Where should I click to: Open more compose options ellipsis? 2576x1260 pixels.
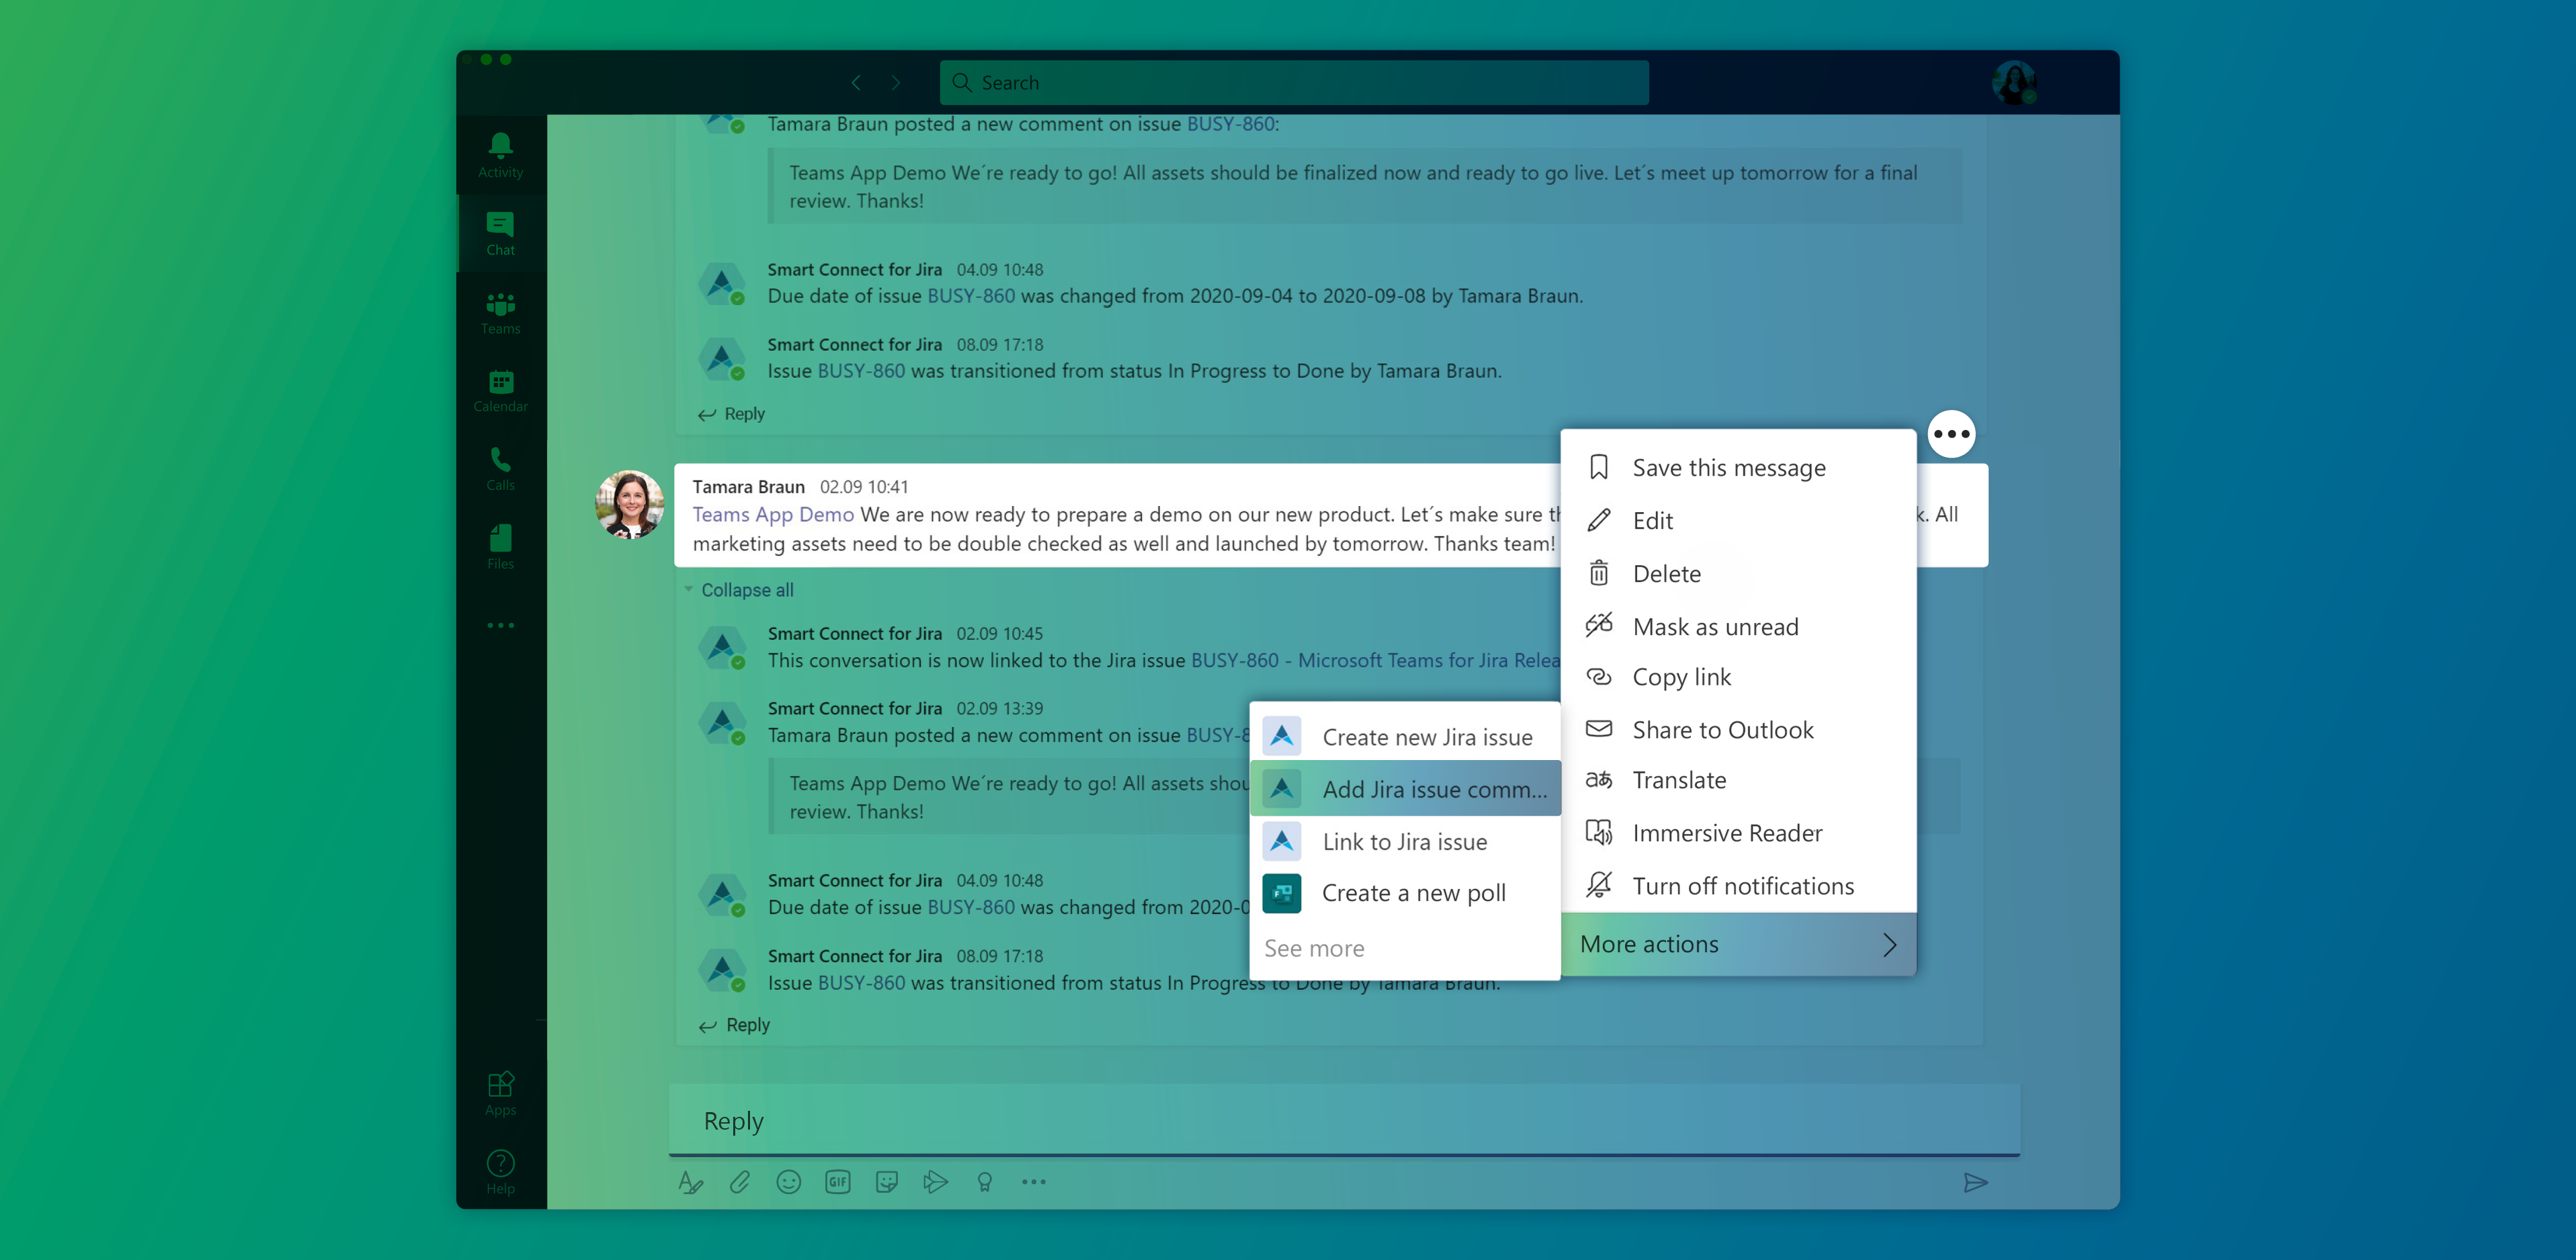point(1033,1182)
